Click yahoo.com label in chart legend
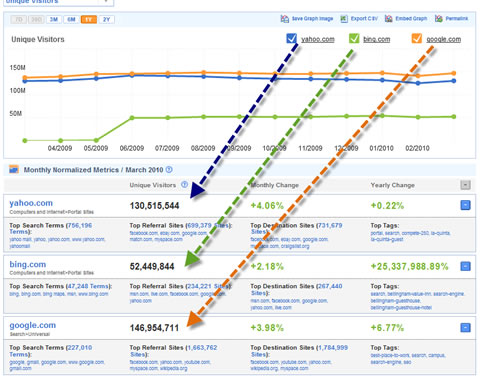 pos(318,39)
